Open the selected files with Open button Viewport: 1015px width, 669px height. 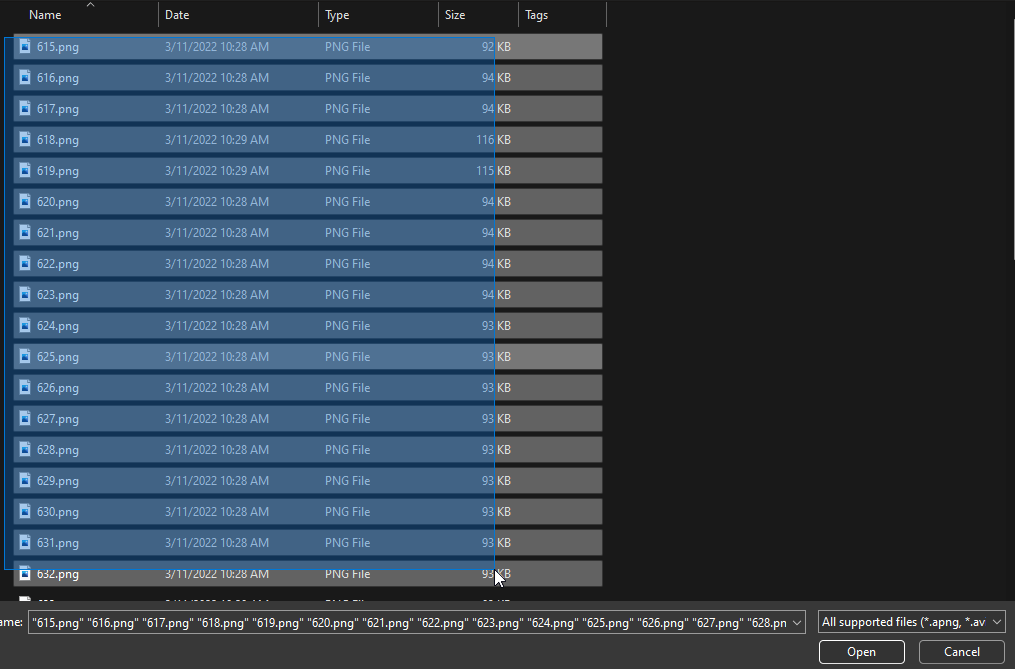(x=862, y=652)
